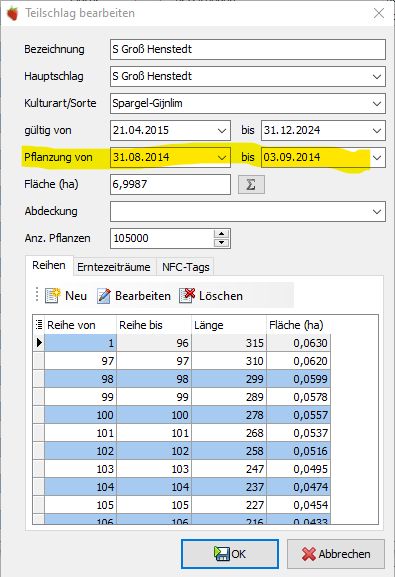Open Pflanzung bis date dropdown
This screenshot has height=577, width=395.
pos(377,157)
